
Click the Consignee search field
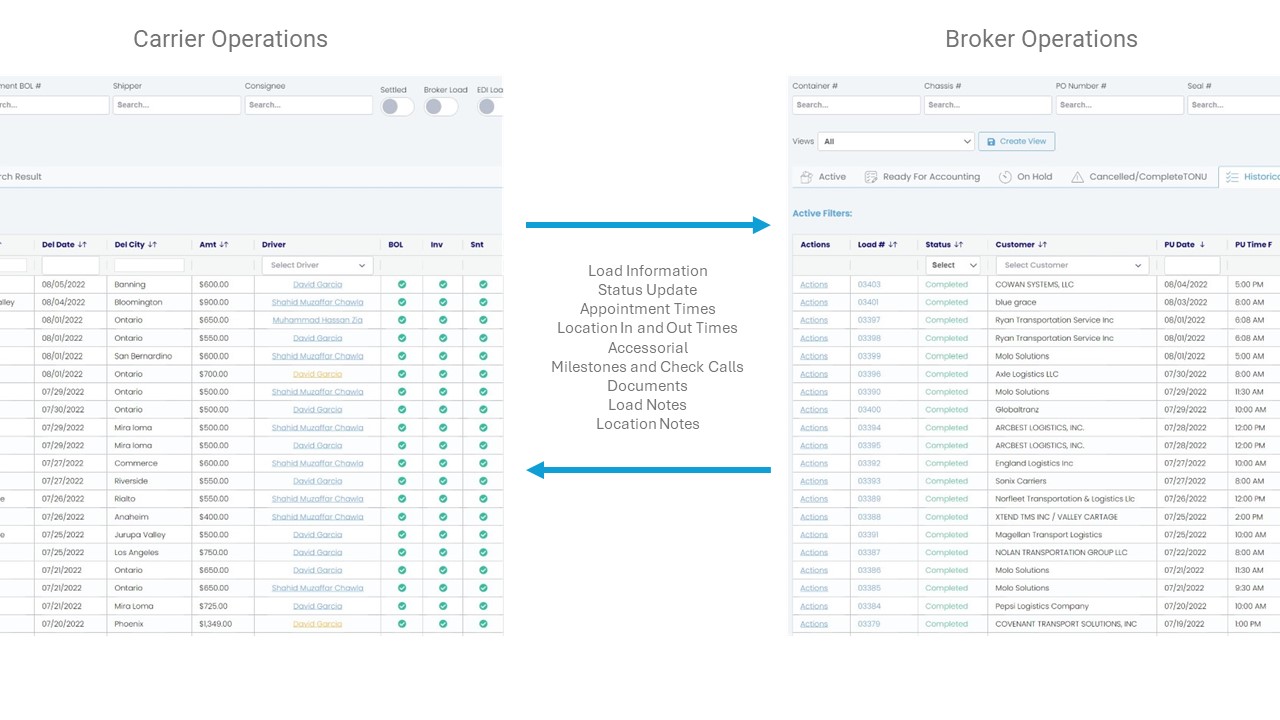pyautogui.click(x=309, y=105)
